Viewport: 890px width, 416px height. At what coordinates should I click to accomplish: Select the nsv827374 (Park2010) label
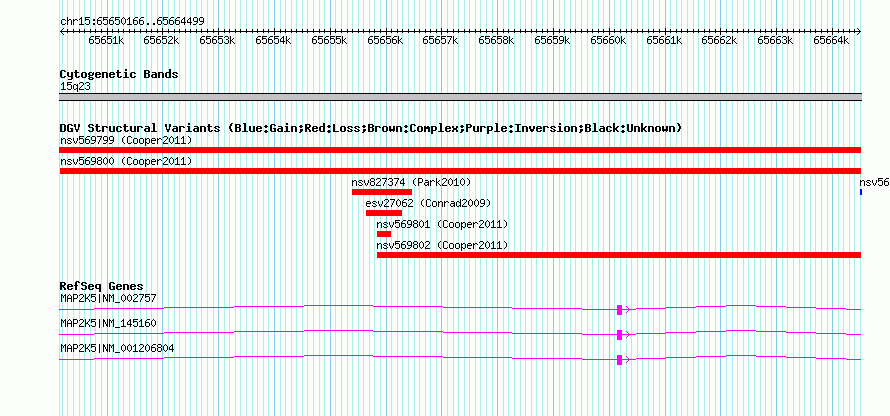point(411,182)
